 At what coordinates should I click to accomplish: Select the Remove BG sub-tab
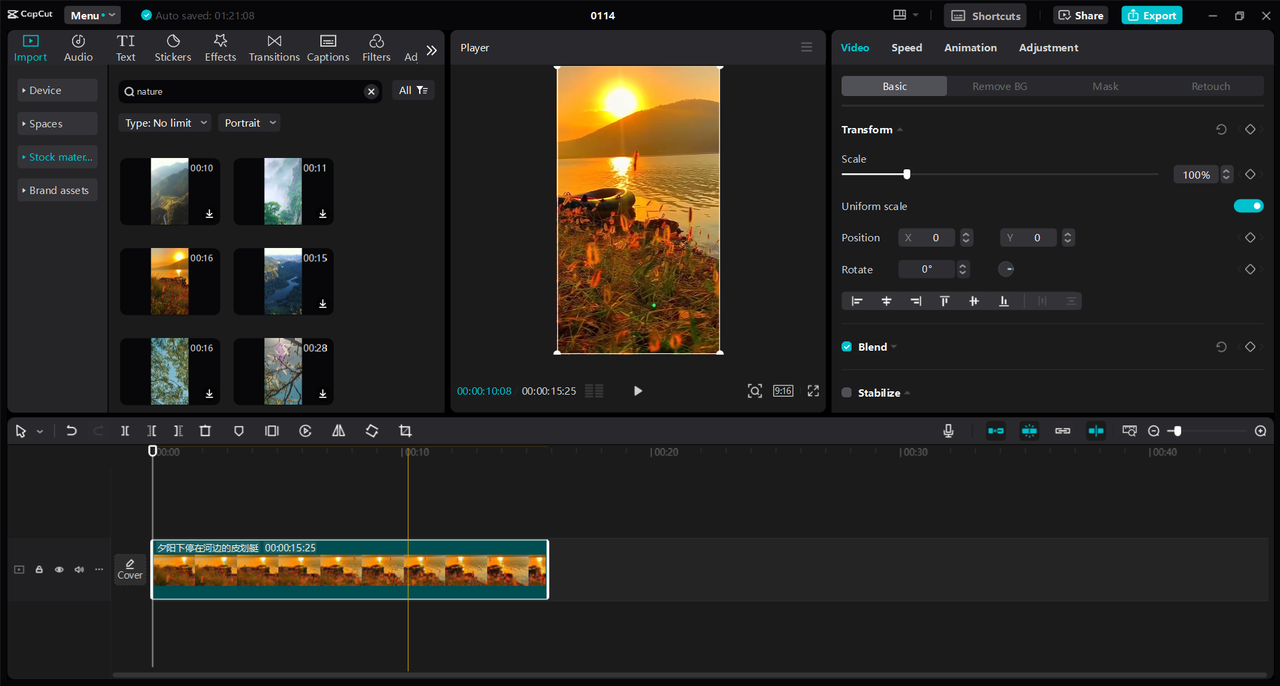point(1000,87)
